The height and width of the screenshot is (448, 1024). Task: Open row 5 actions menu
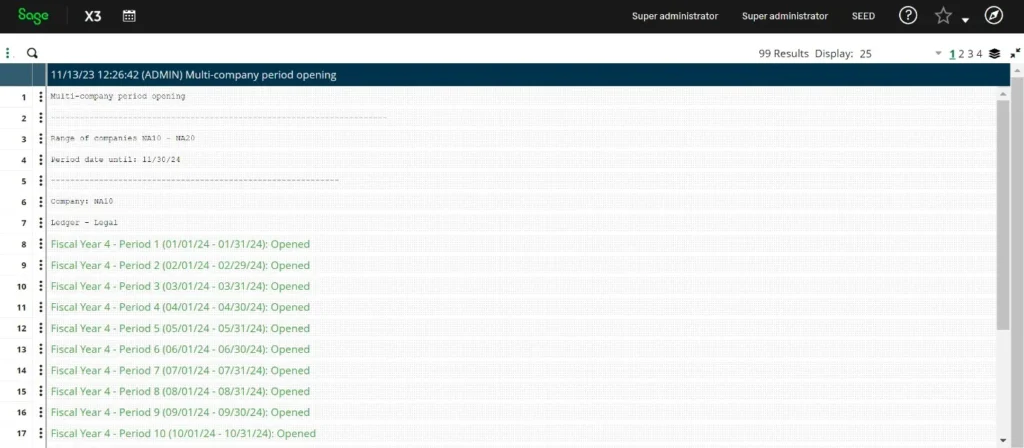pyautogui.click(x=40, y=180)
